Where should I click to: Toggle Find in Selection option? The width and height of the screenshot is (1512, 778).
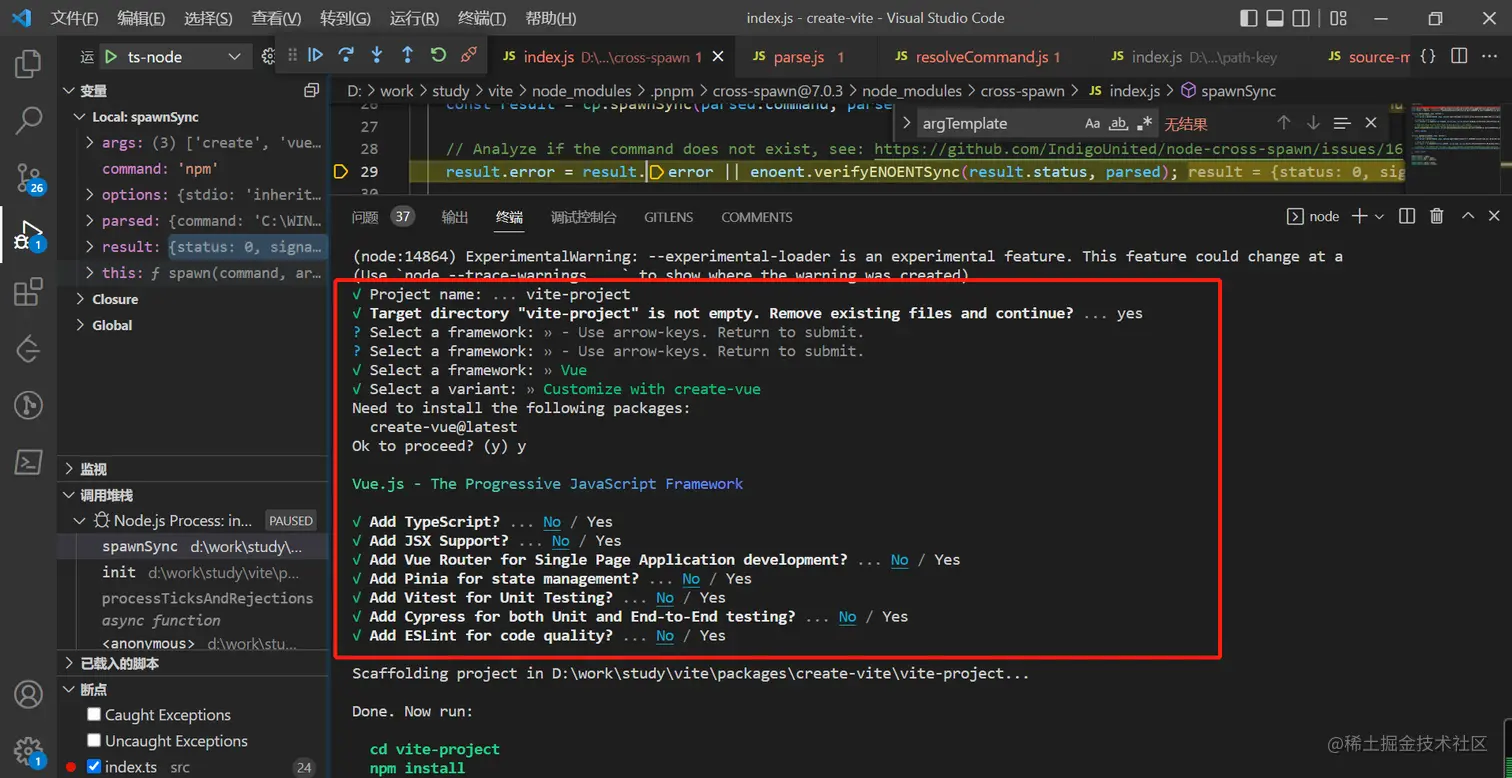click(x=1342, y=123)
